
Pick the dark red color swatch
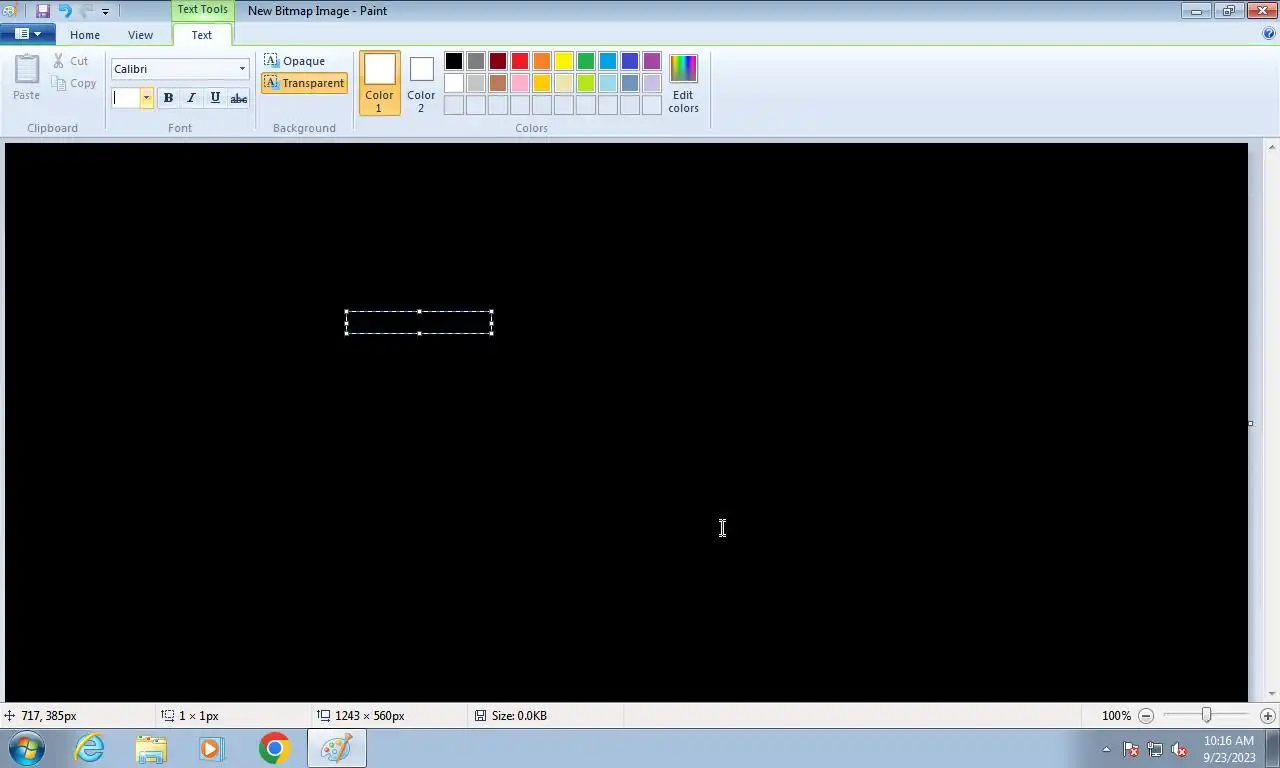pos(498,61)
